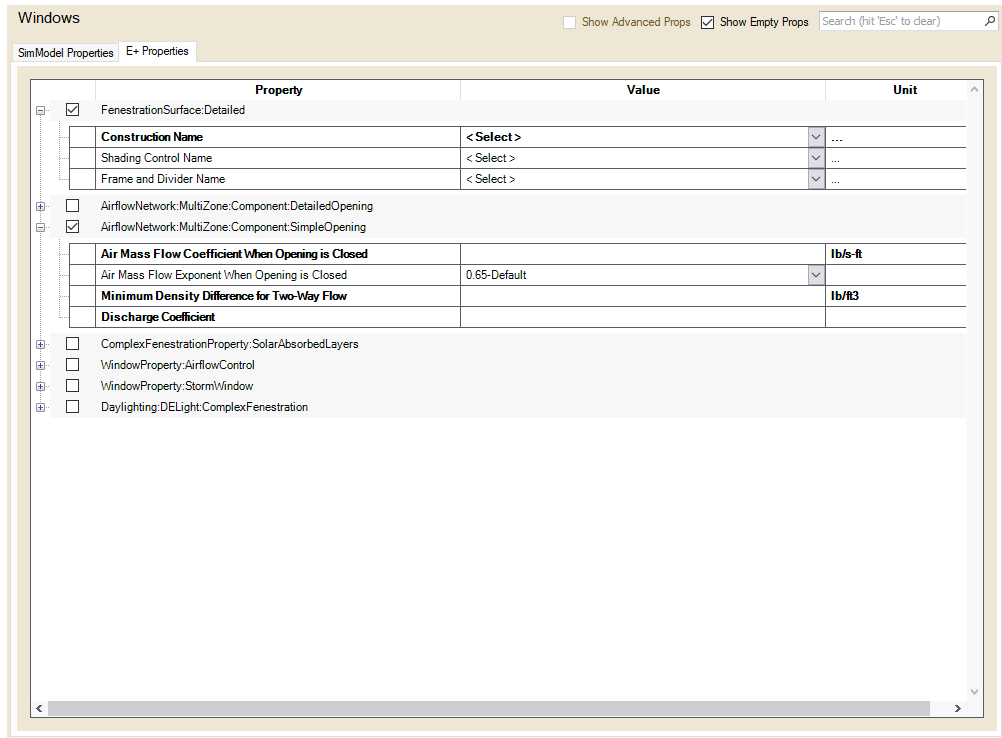
Task: Edit Discharge Coefficient value cell
Action: 643,317
